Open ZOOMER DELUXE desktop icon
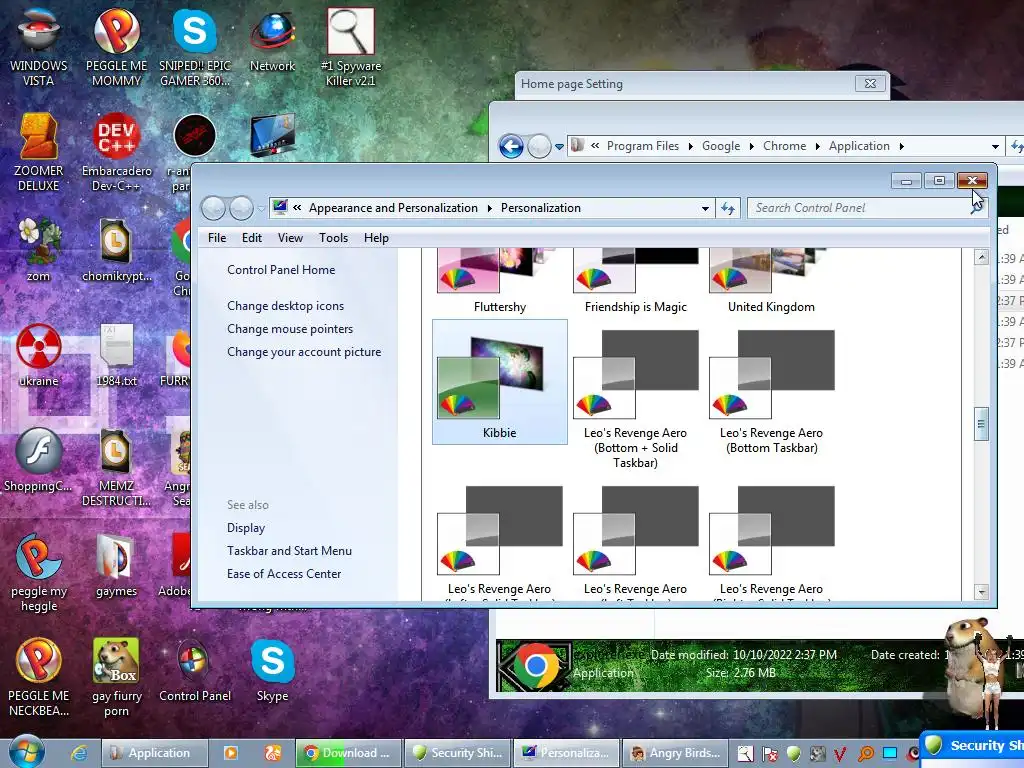The height and width of the screenshot is (768, 1024). point(39,152)
